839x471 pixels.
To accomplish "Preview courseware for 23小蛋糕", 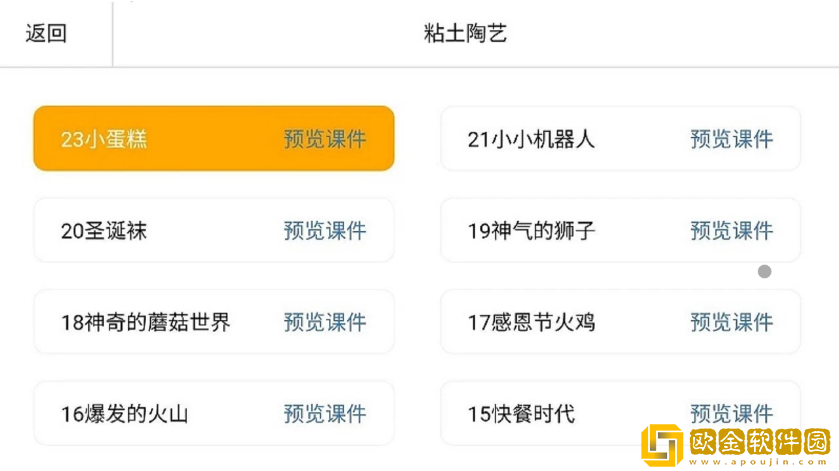I will (x=324, y=139).
